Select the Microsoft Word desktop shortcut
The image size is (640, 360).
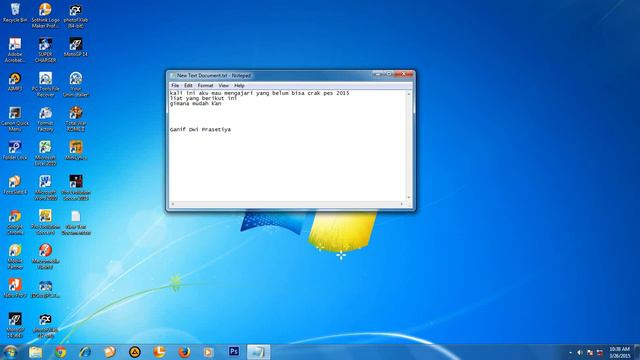coord(45,188)
